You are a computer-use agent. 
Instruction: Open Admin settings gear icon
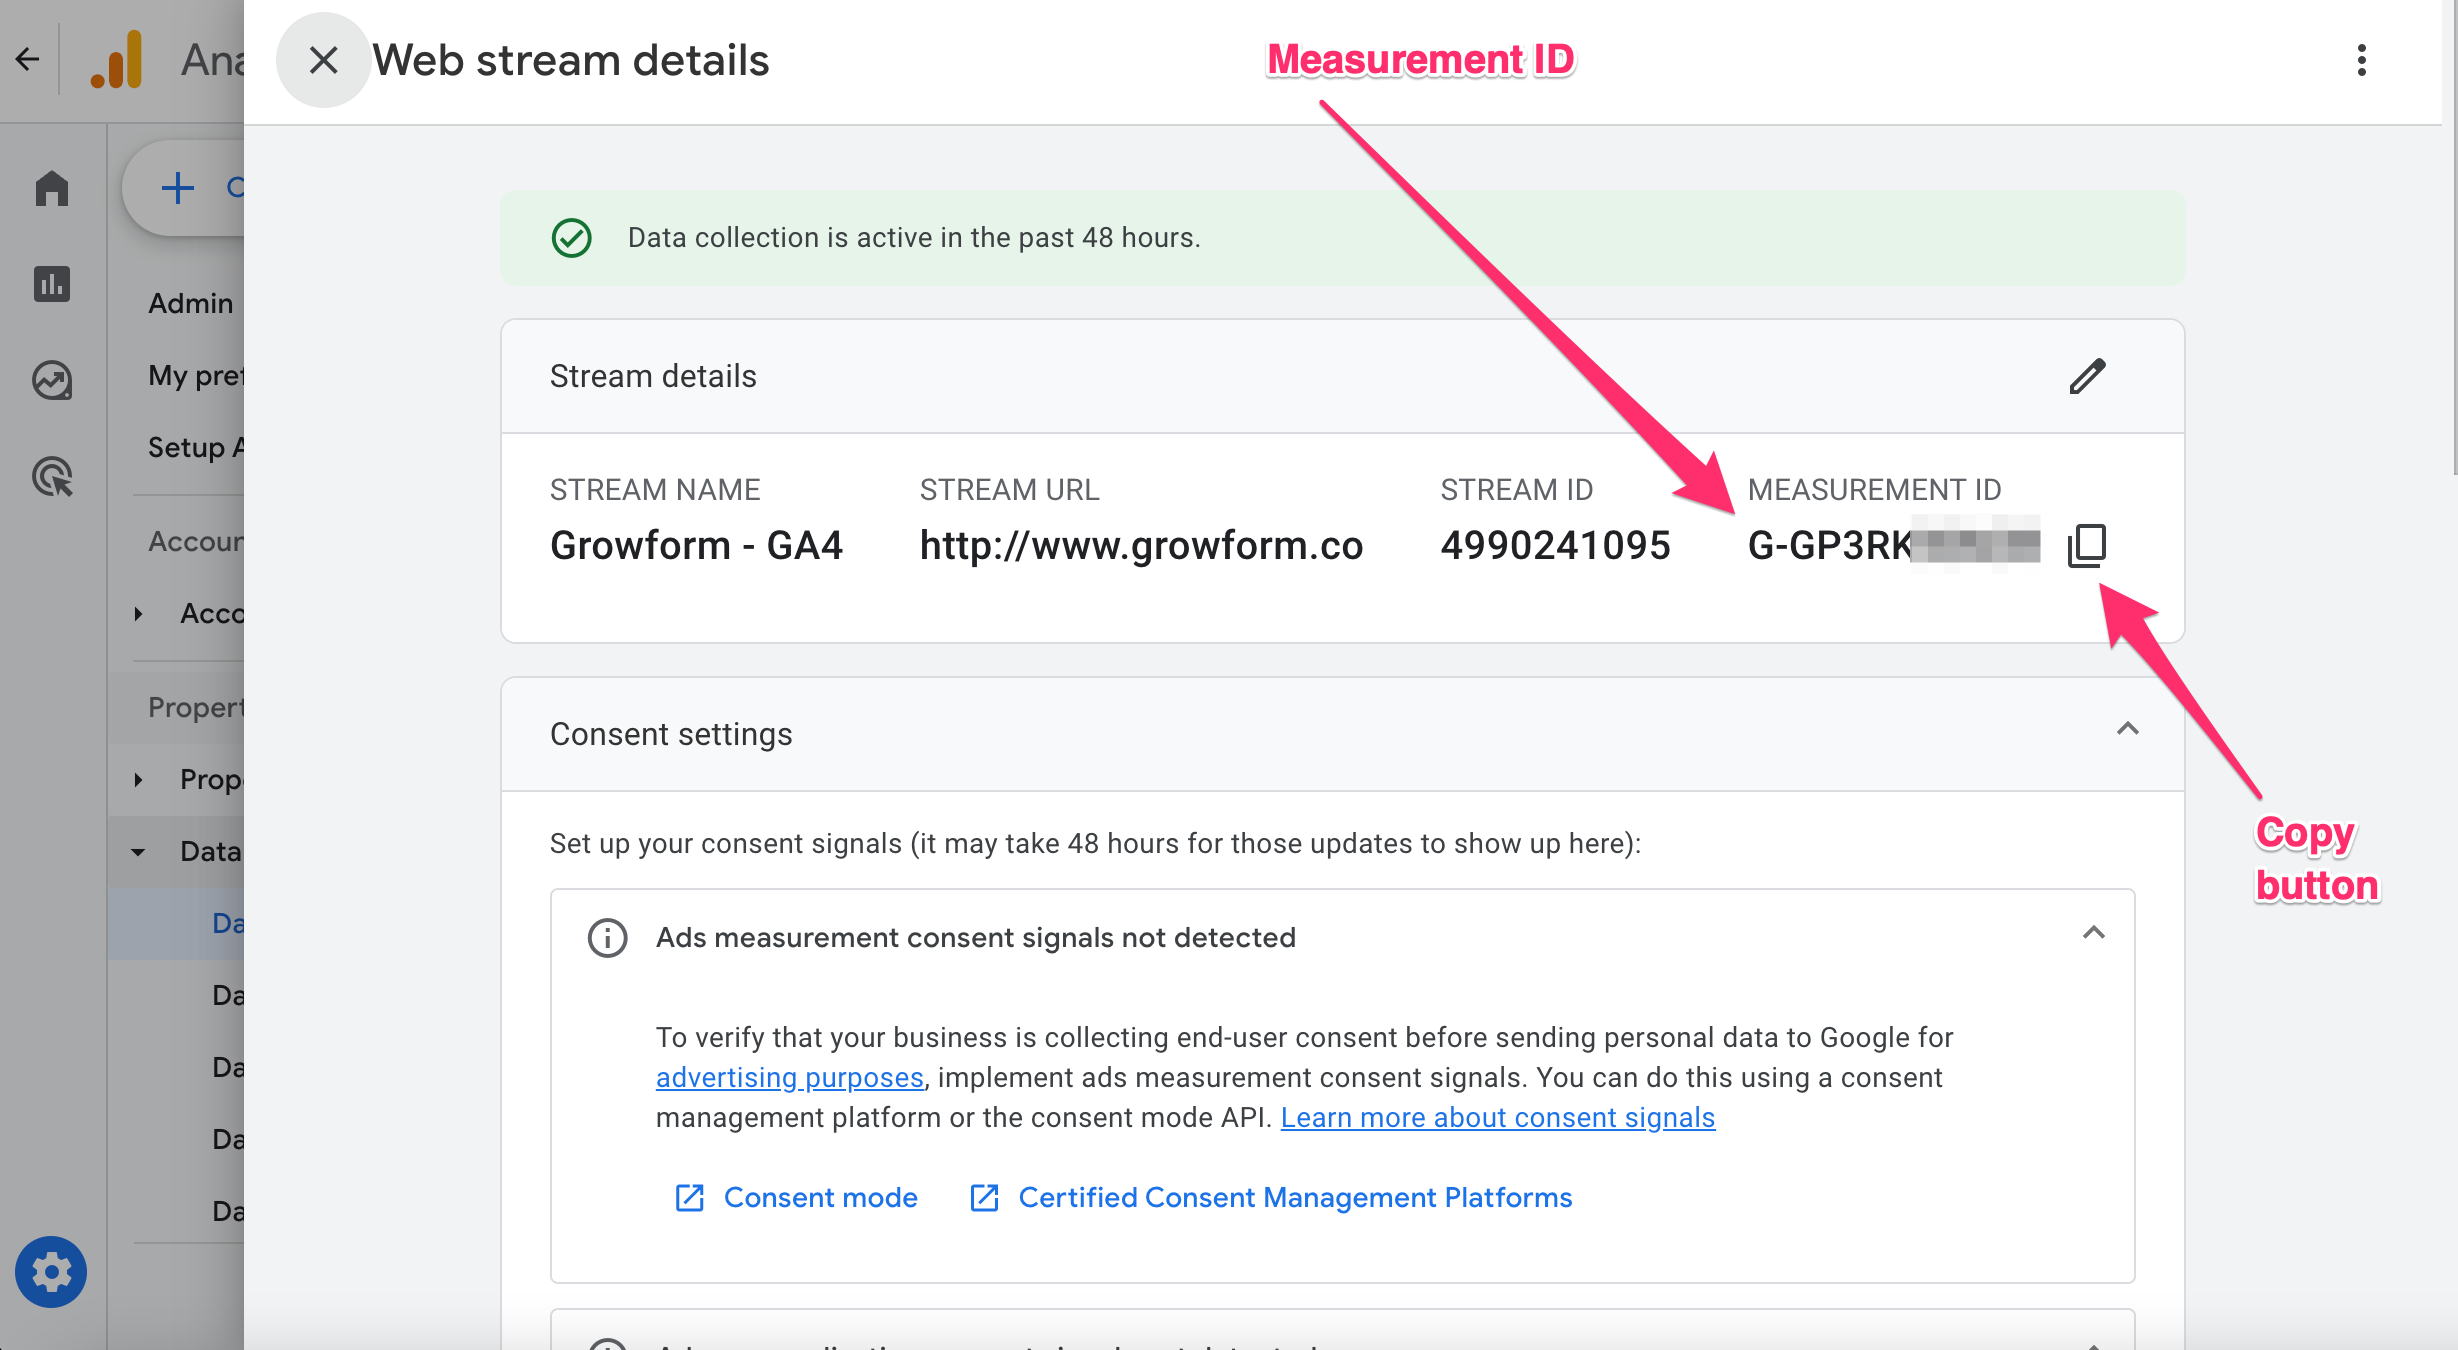coord(51,1272)
